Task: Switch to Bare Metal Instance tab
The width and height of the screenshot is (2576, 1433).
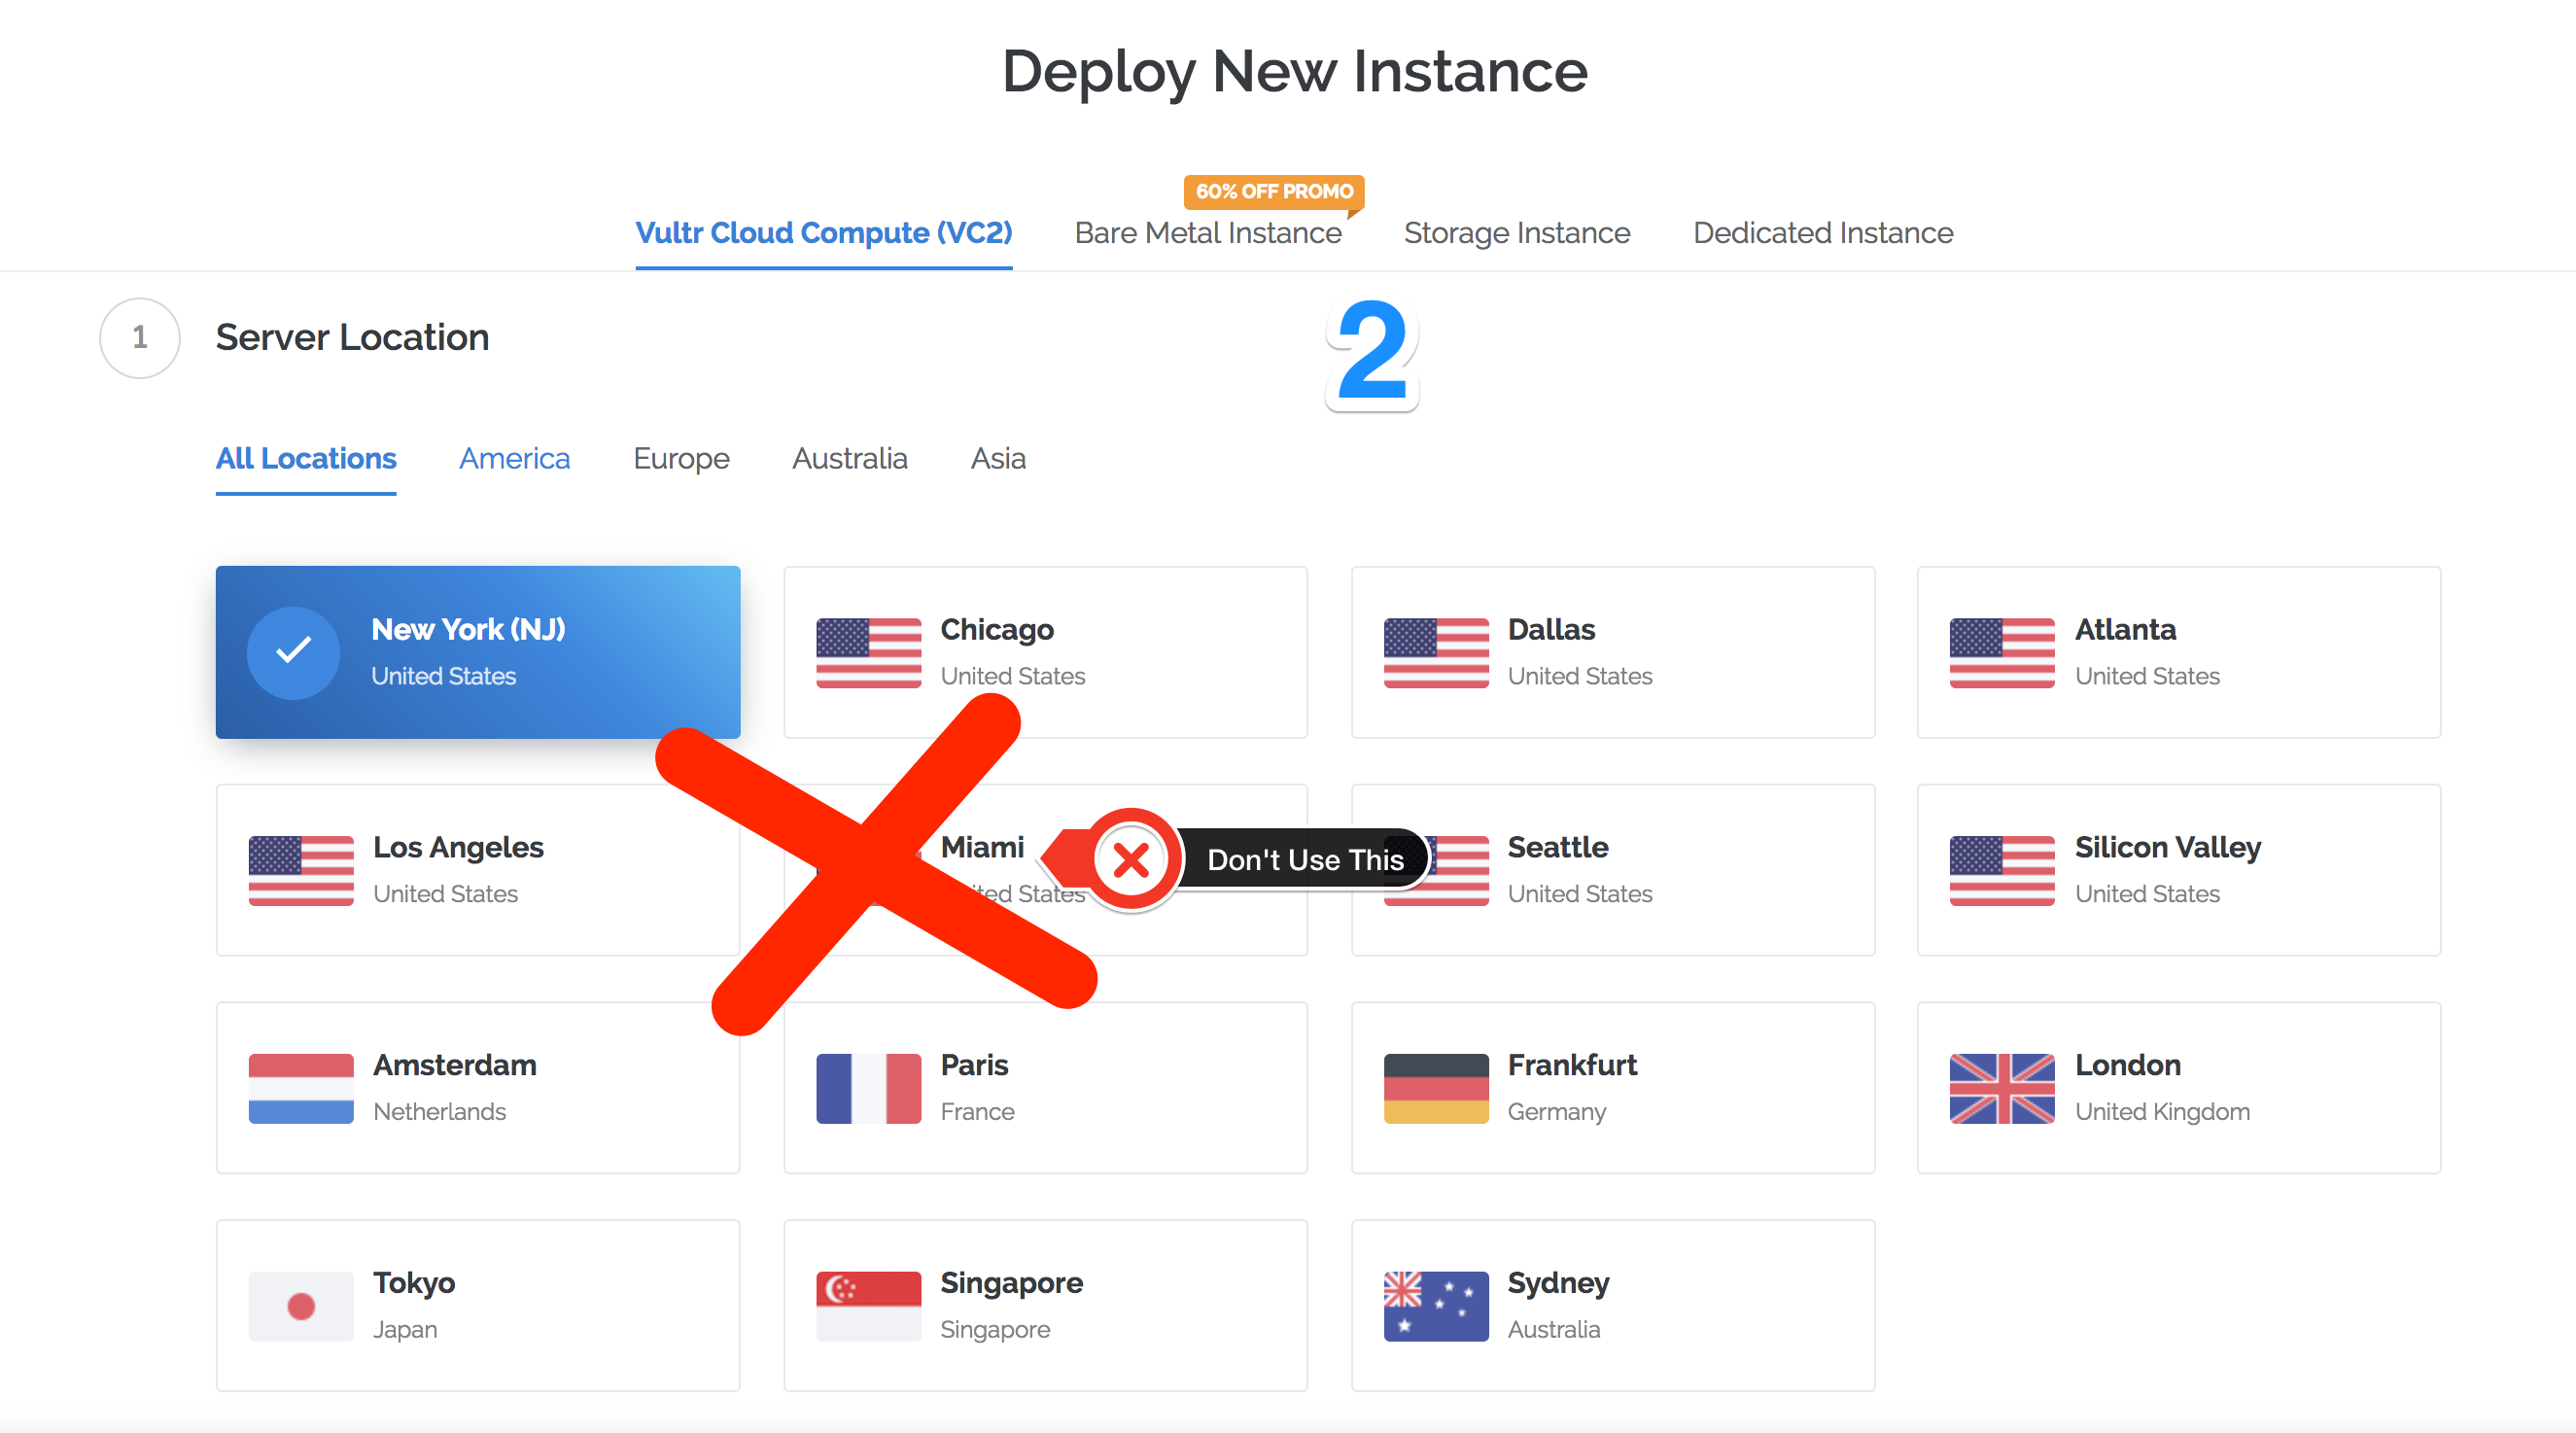Action: tap(1208, 233)
